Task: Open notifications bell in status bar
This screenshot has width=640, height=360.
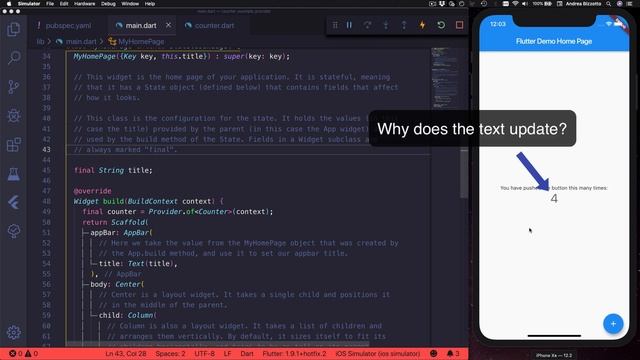Action: click(453, 353)
